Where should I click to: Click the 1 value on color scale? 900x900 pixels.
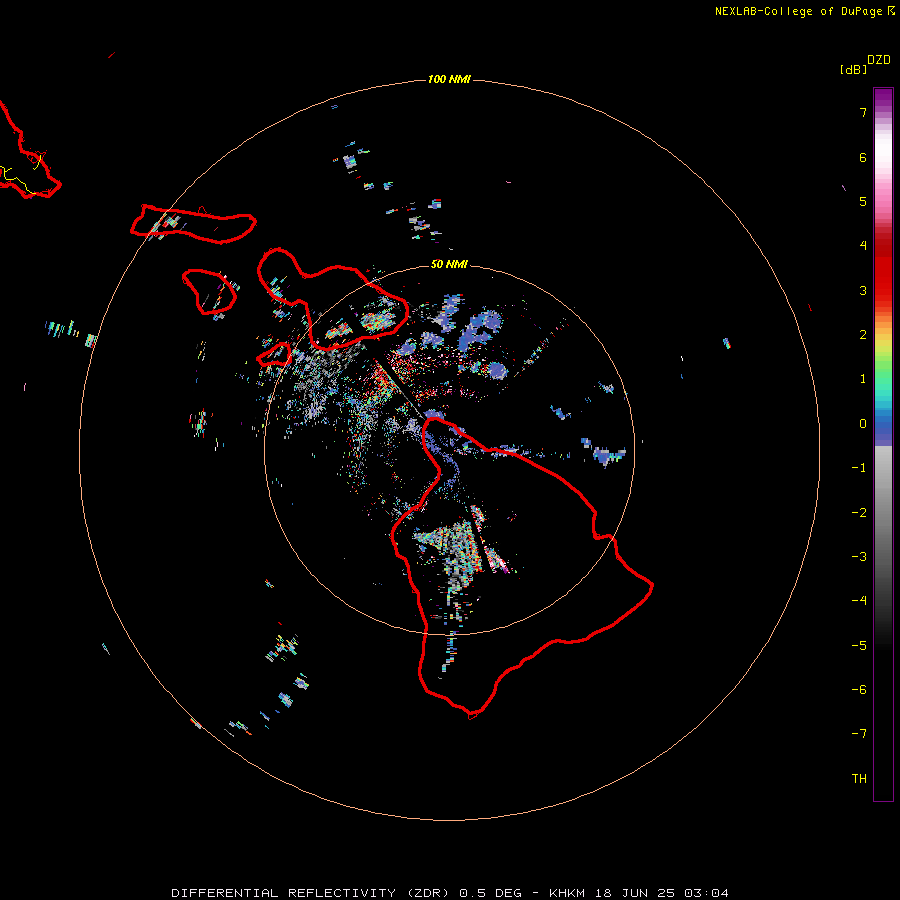pos(863,379)
